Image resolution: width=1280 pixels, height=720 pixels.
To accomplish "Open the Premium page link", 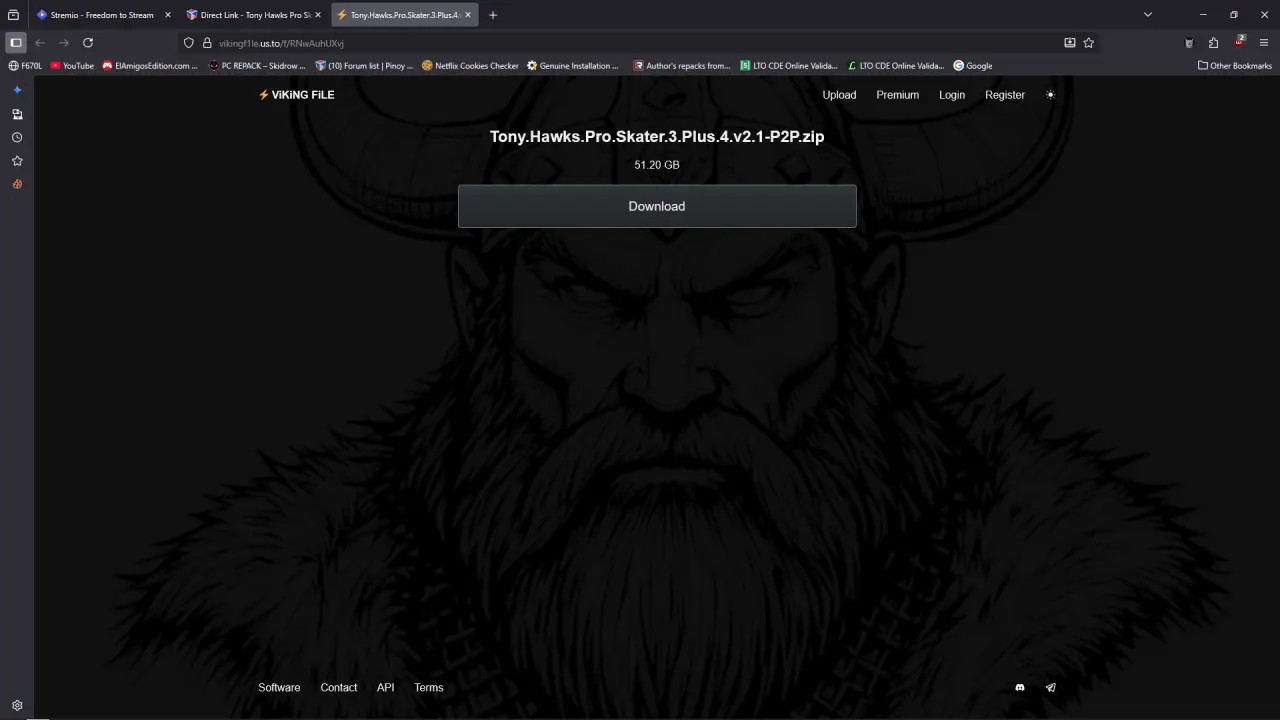I will pyautogui.click(x=897, y=95).
